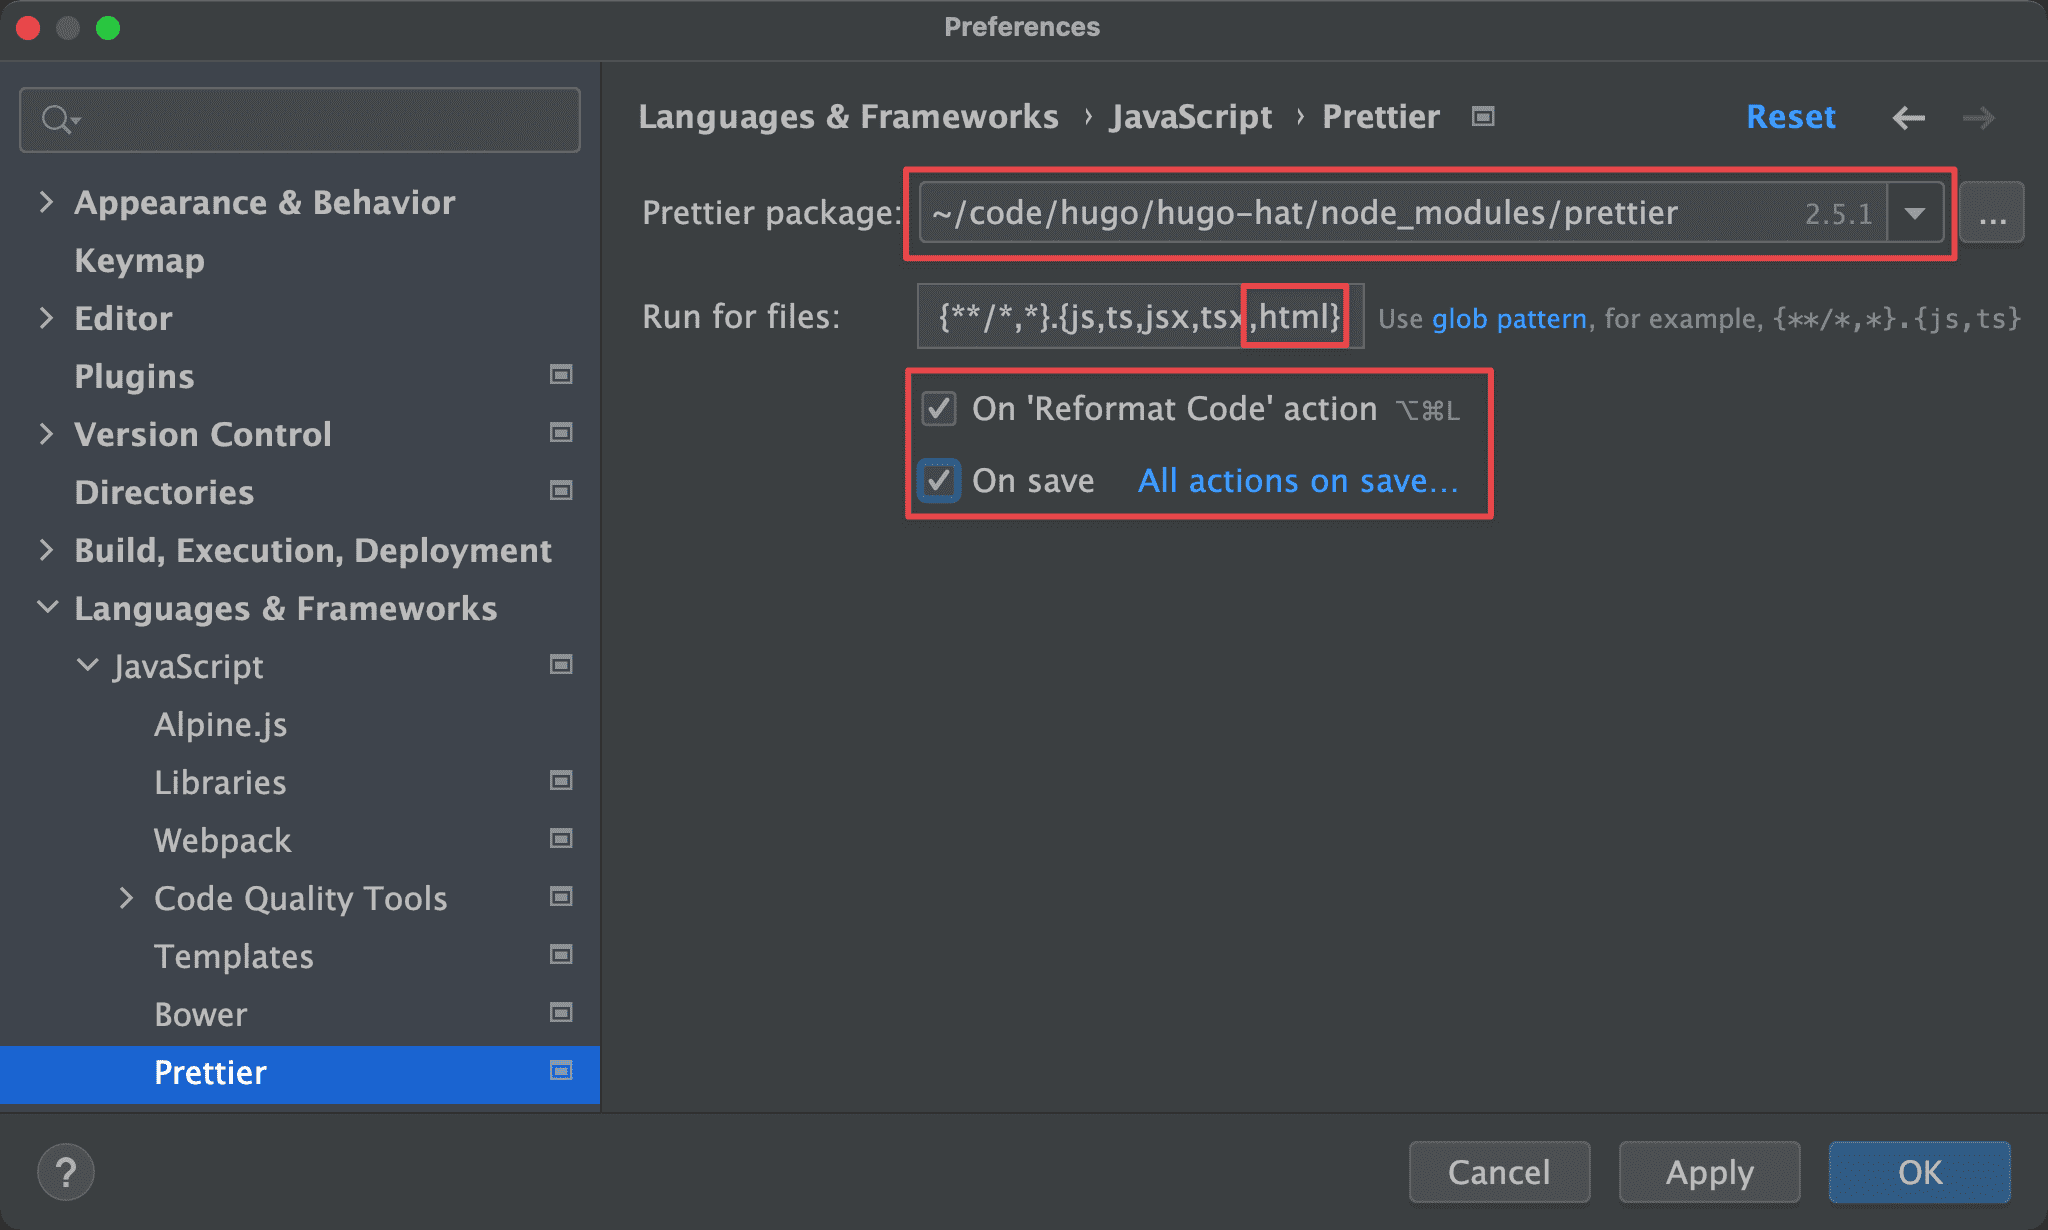Open Alpine.js settings page
The image size is (2048, 1230).
click(220, 724)
